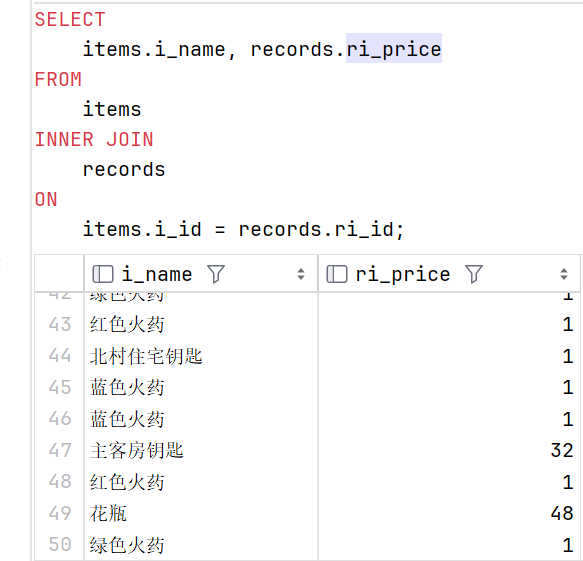Click the price cell showing 48
583x561 pixels.
(449, 513)
